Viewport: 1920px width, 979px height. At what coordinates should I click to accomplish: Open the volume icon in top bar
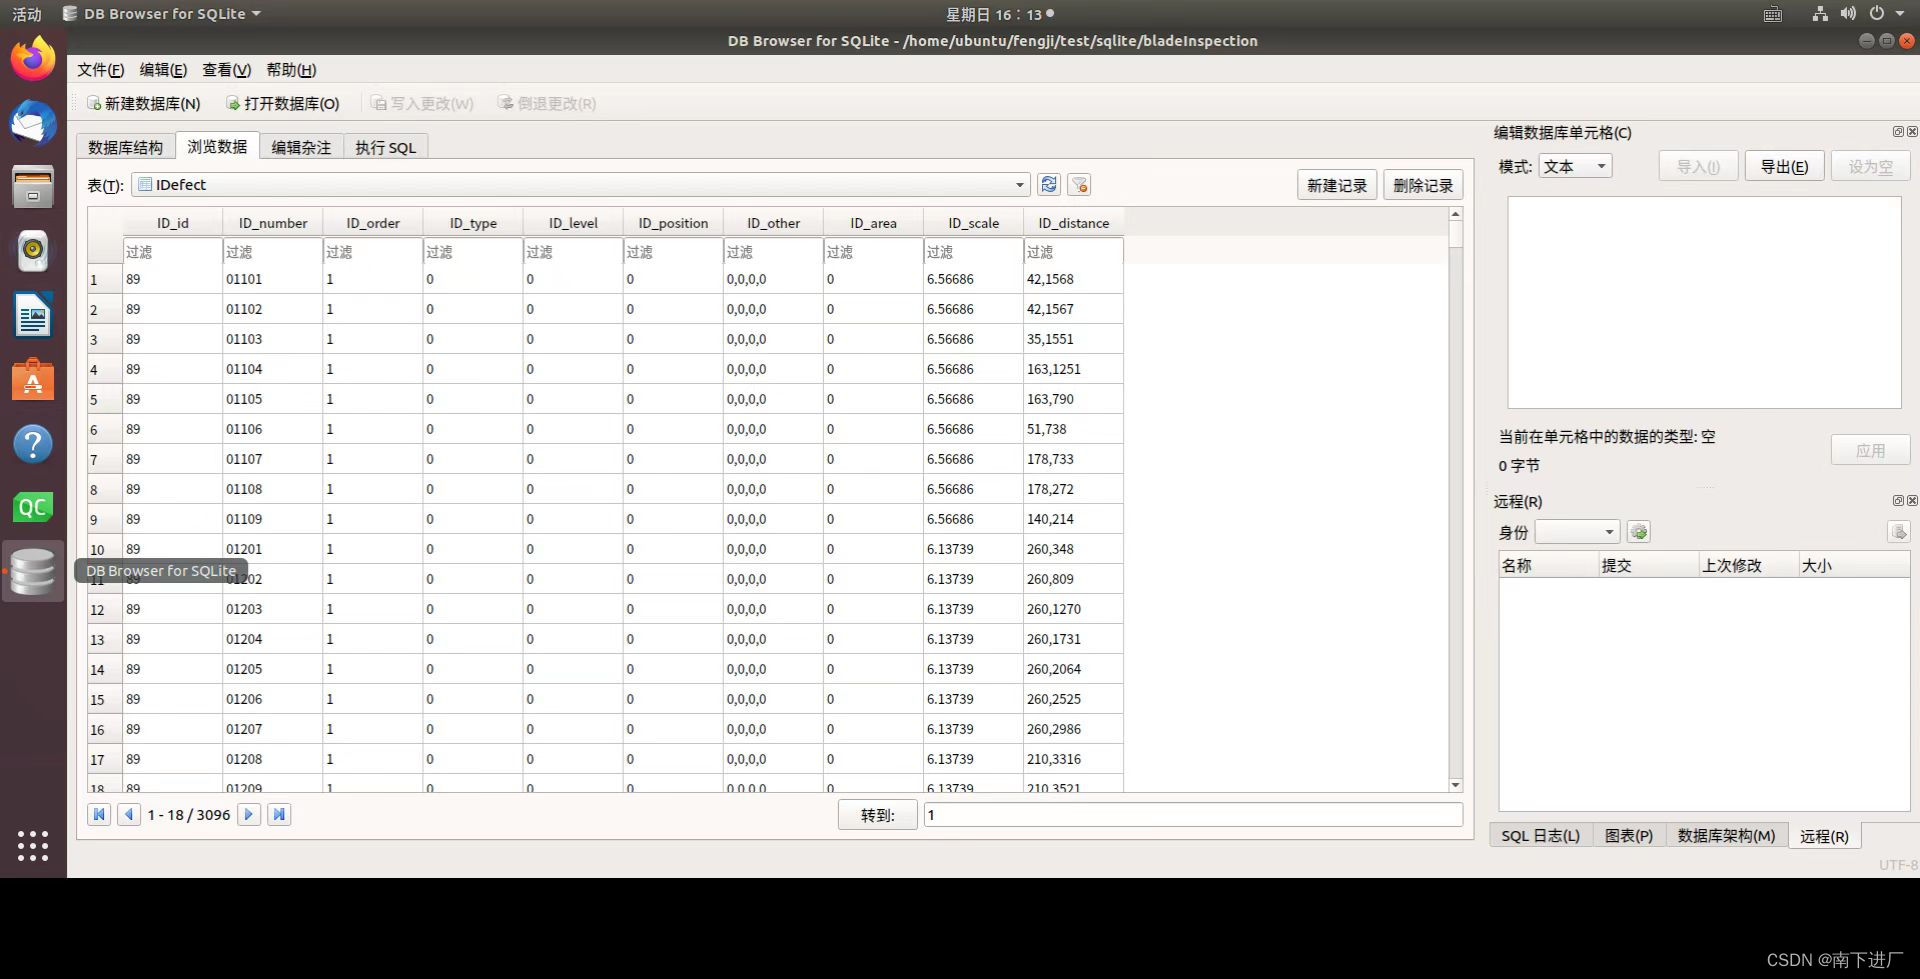point(1848,14)
